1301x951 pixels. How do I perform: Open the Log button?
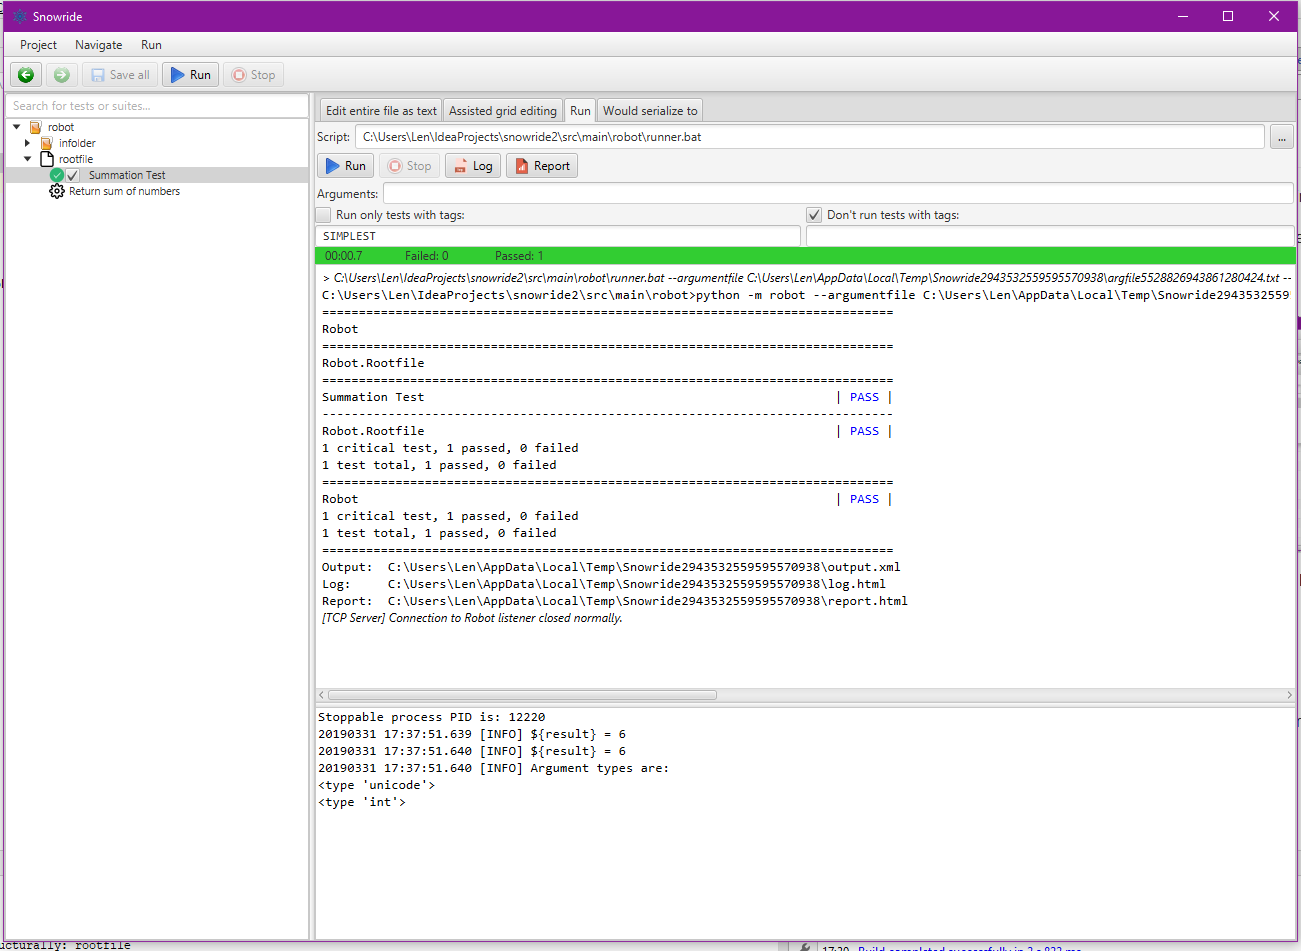coord(473,166)
